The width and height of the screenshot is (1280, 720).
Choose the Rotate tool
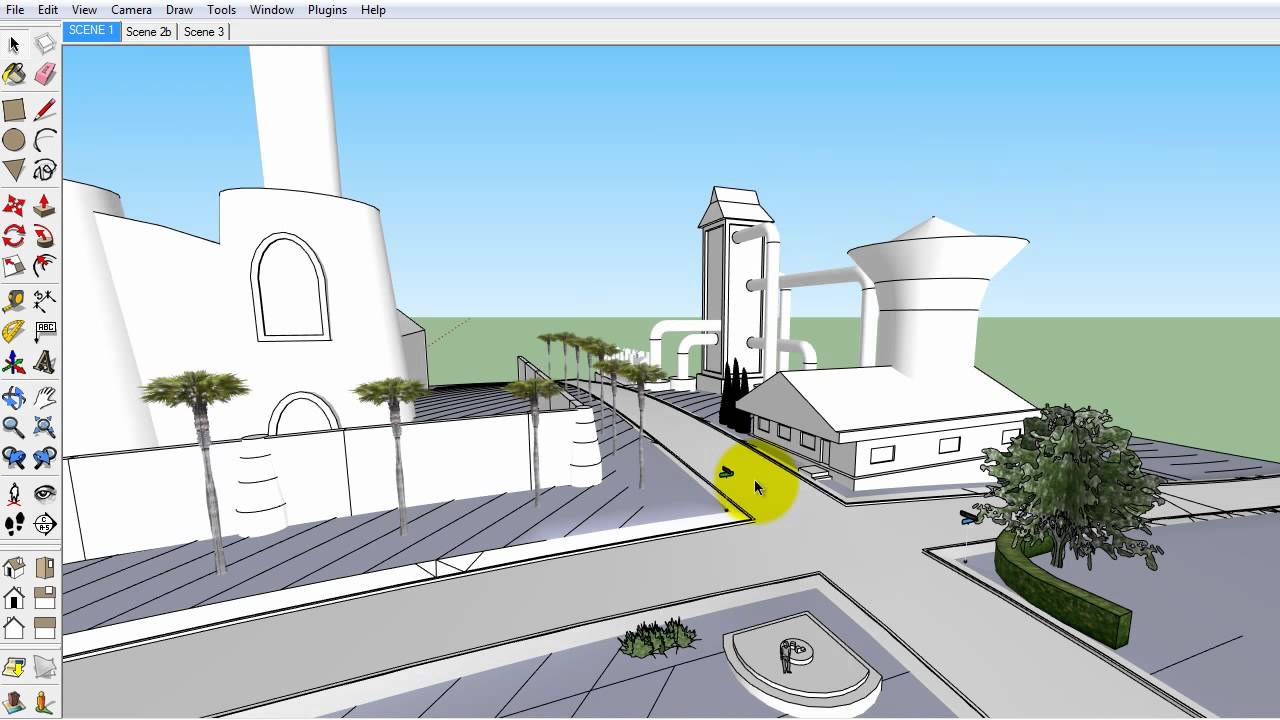tap(14, 236)
